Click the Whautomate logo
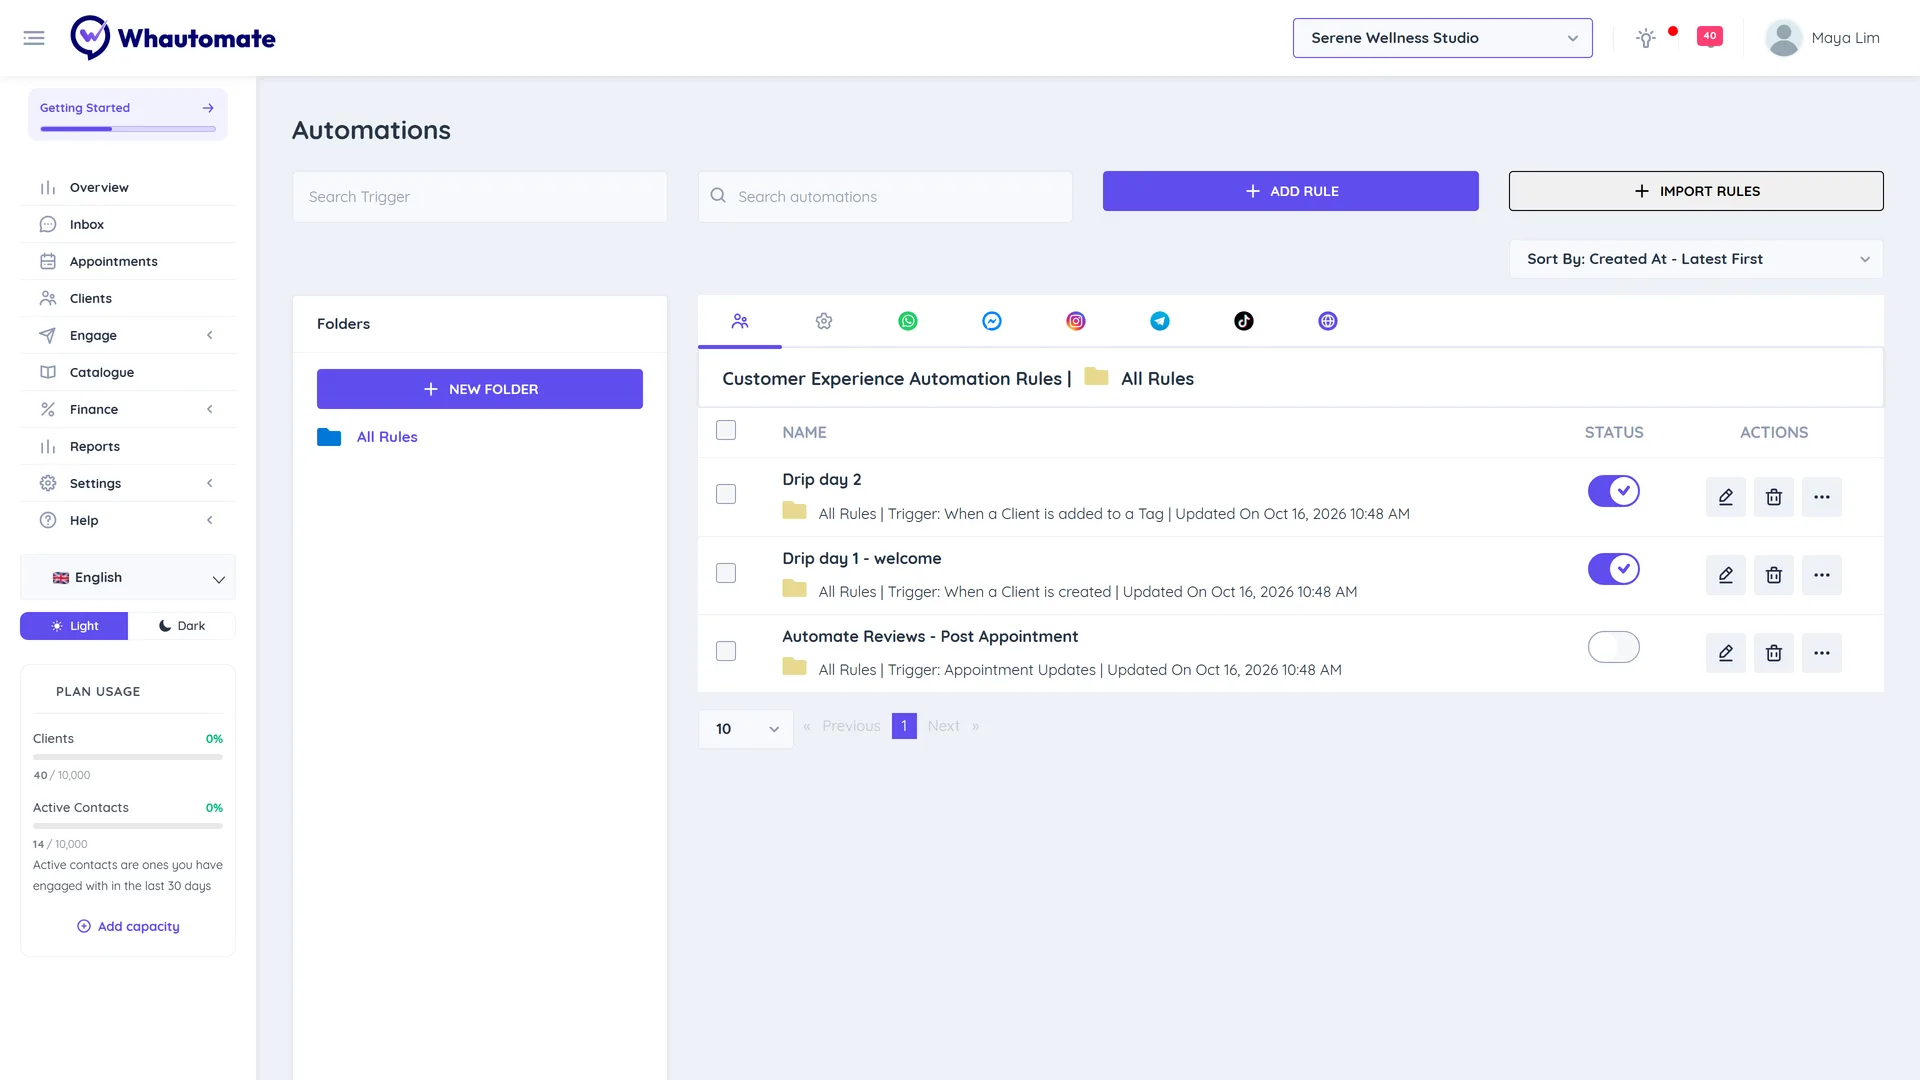Image resolution: width=1920 pixels, height=1080 pixels. 173,38
